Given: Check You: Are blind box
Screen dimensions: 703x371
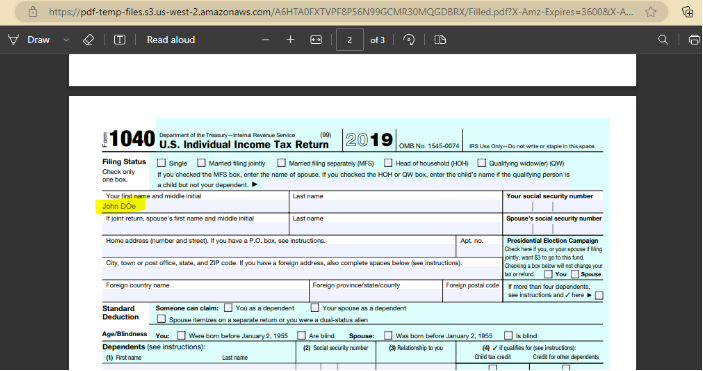Looking at the screenshot, I should coord(301,336).
